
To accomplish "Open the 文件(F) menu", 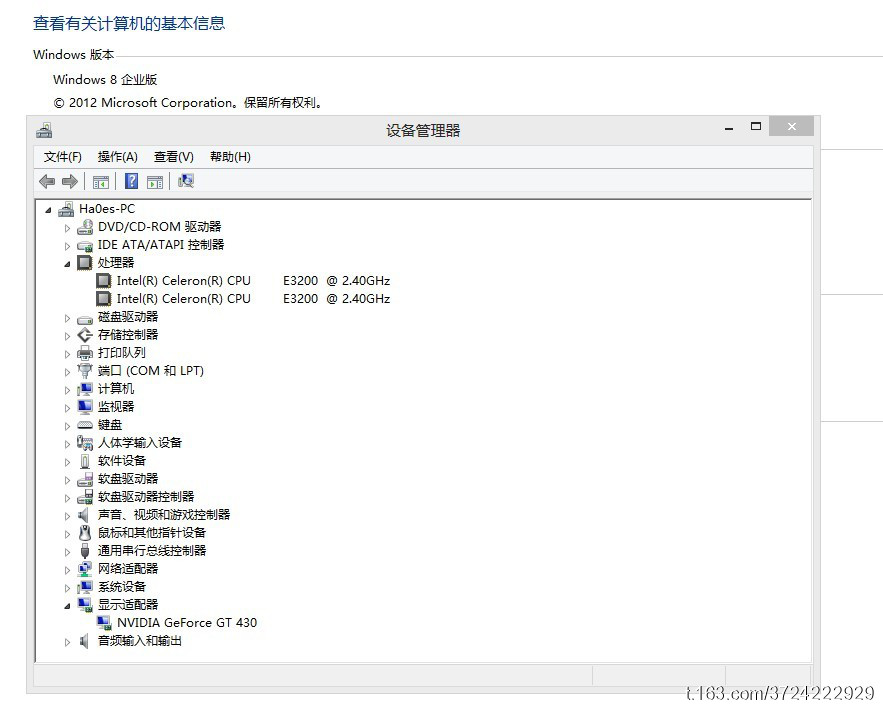I will (x=63, y=157).
